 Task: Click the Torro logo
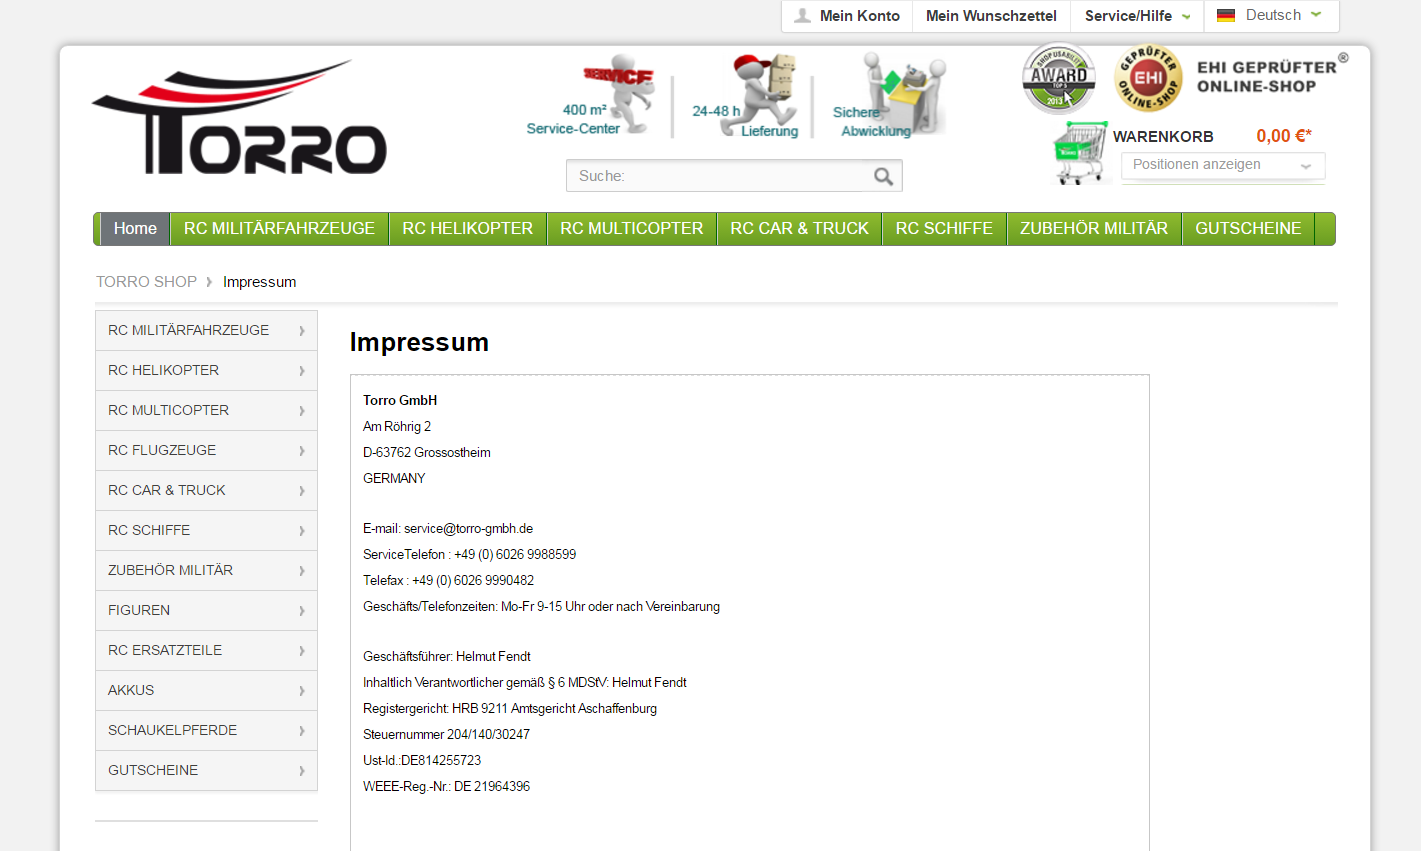click(239, 118)
